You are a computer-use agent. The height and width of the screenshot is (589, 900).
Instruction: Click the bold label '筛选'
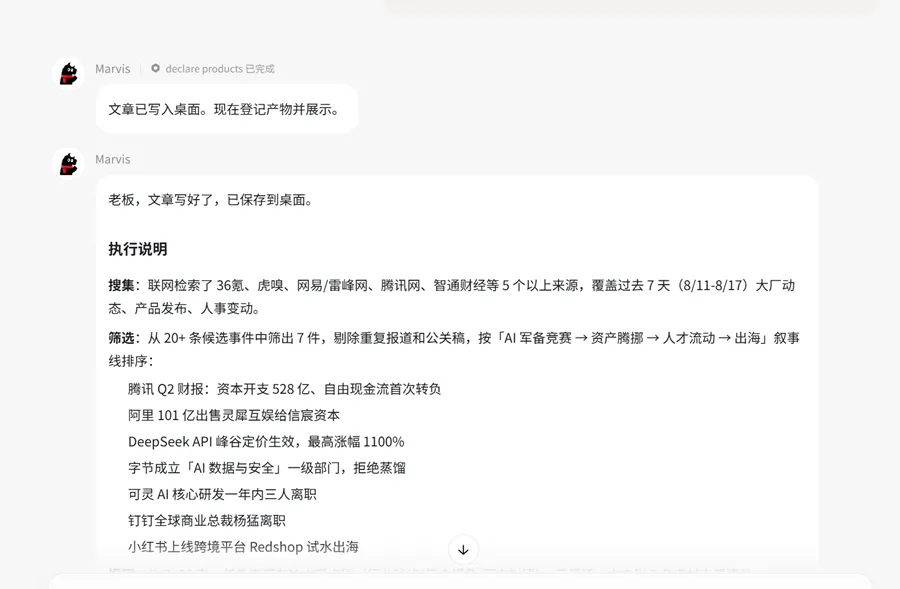click(x=121, y=338)
